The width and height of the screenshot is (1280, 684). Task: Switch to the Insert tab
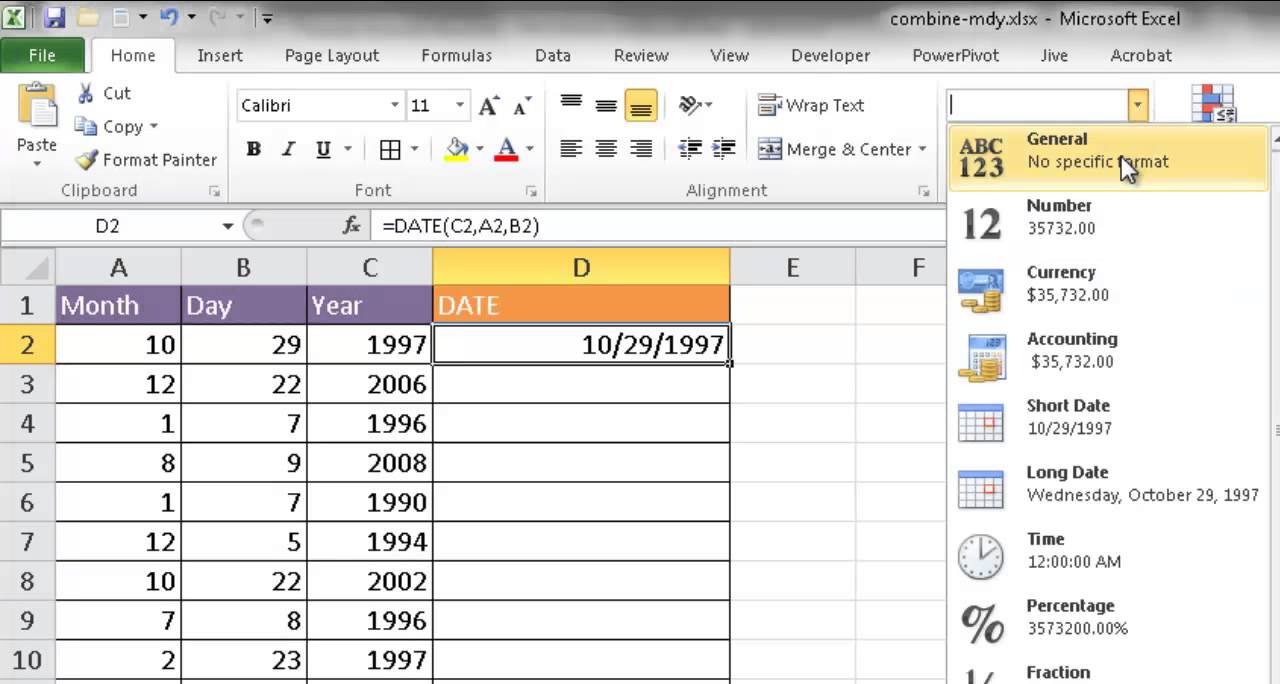pos(220,56)
